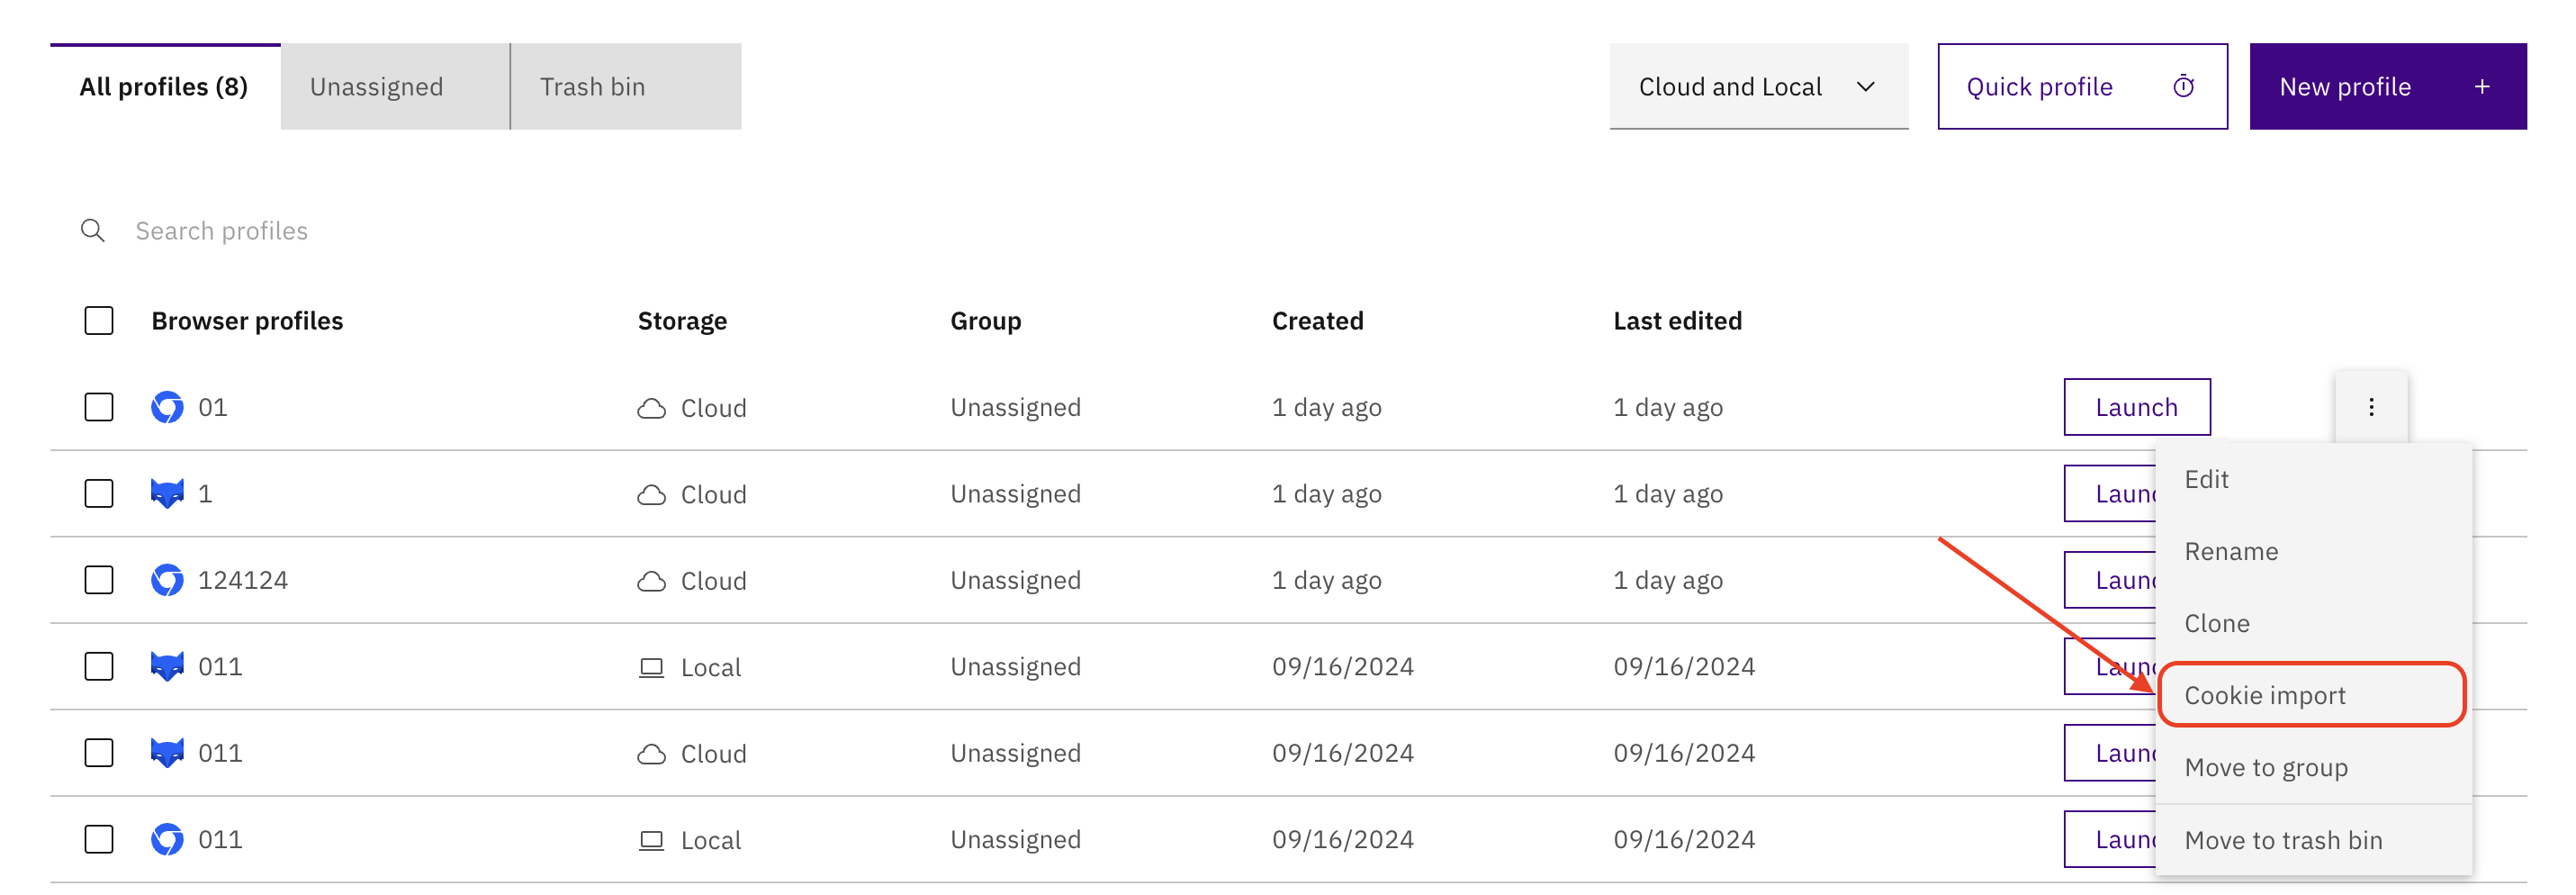Click the Browser profiles column header

247,321
